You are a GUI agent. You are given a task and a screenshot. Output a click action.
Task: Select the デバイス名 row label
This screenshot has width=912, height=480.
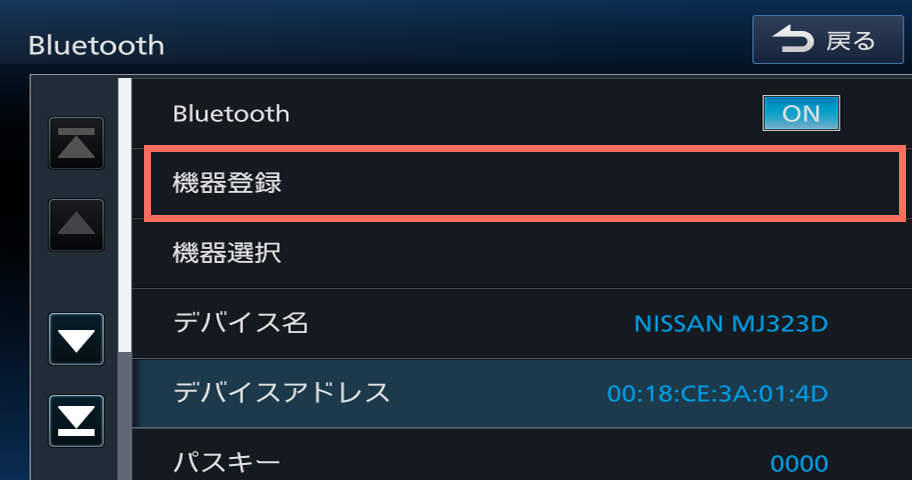click(240, 323)
